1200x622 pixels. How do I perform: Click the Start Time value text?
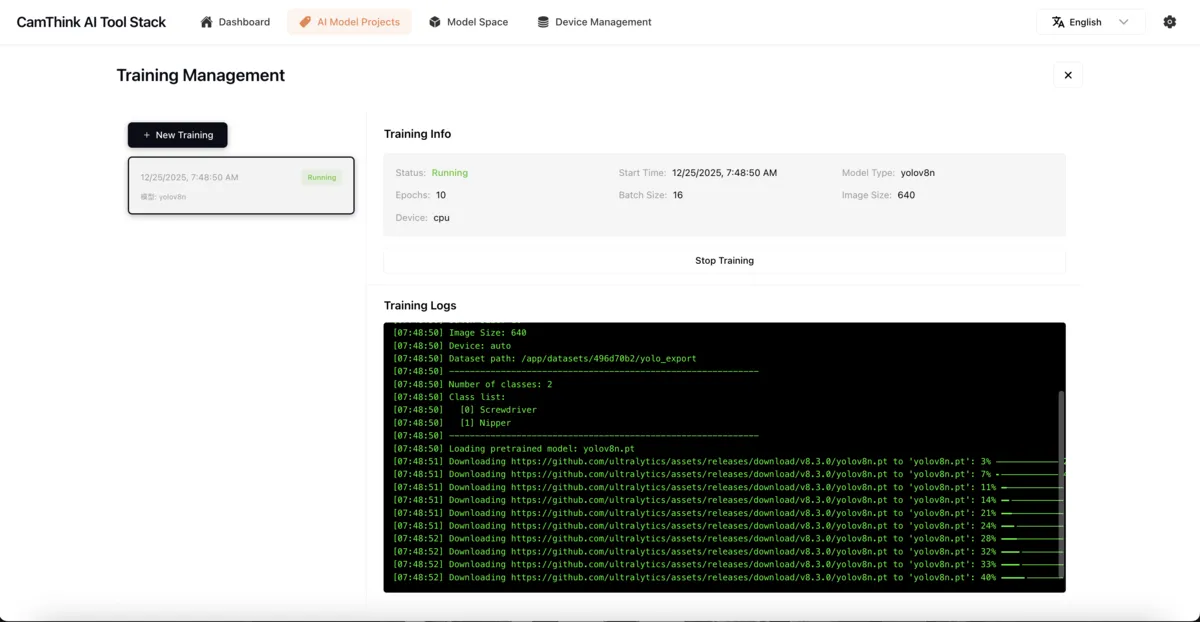point(725,173)
